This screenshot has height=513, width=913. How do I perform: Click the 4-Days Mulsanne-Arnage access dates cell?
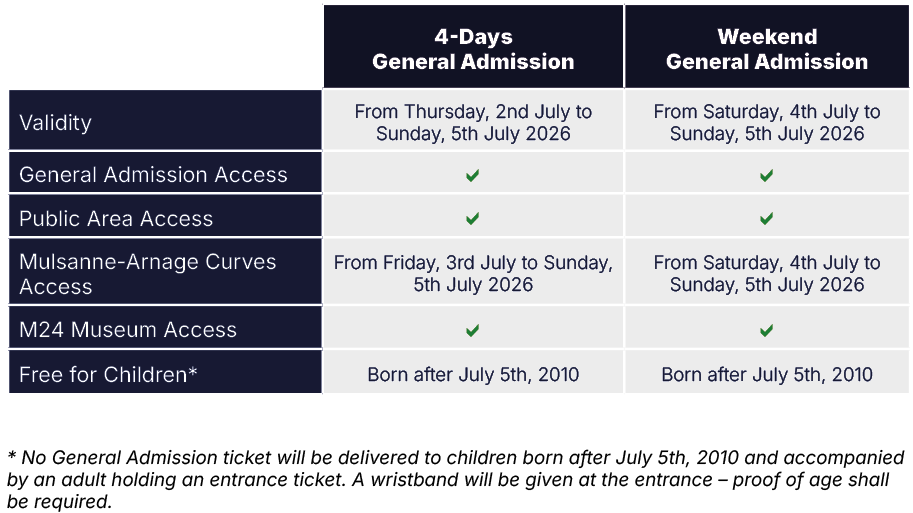pyautogui.click(x=473, y=274)
